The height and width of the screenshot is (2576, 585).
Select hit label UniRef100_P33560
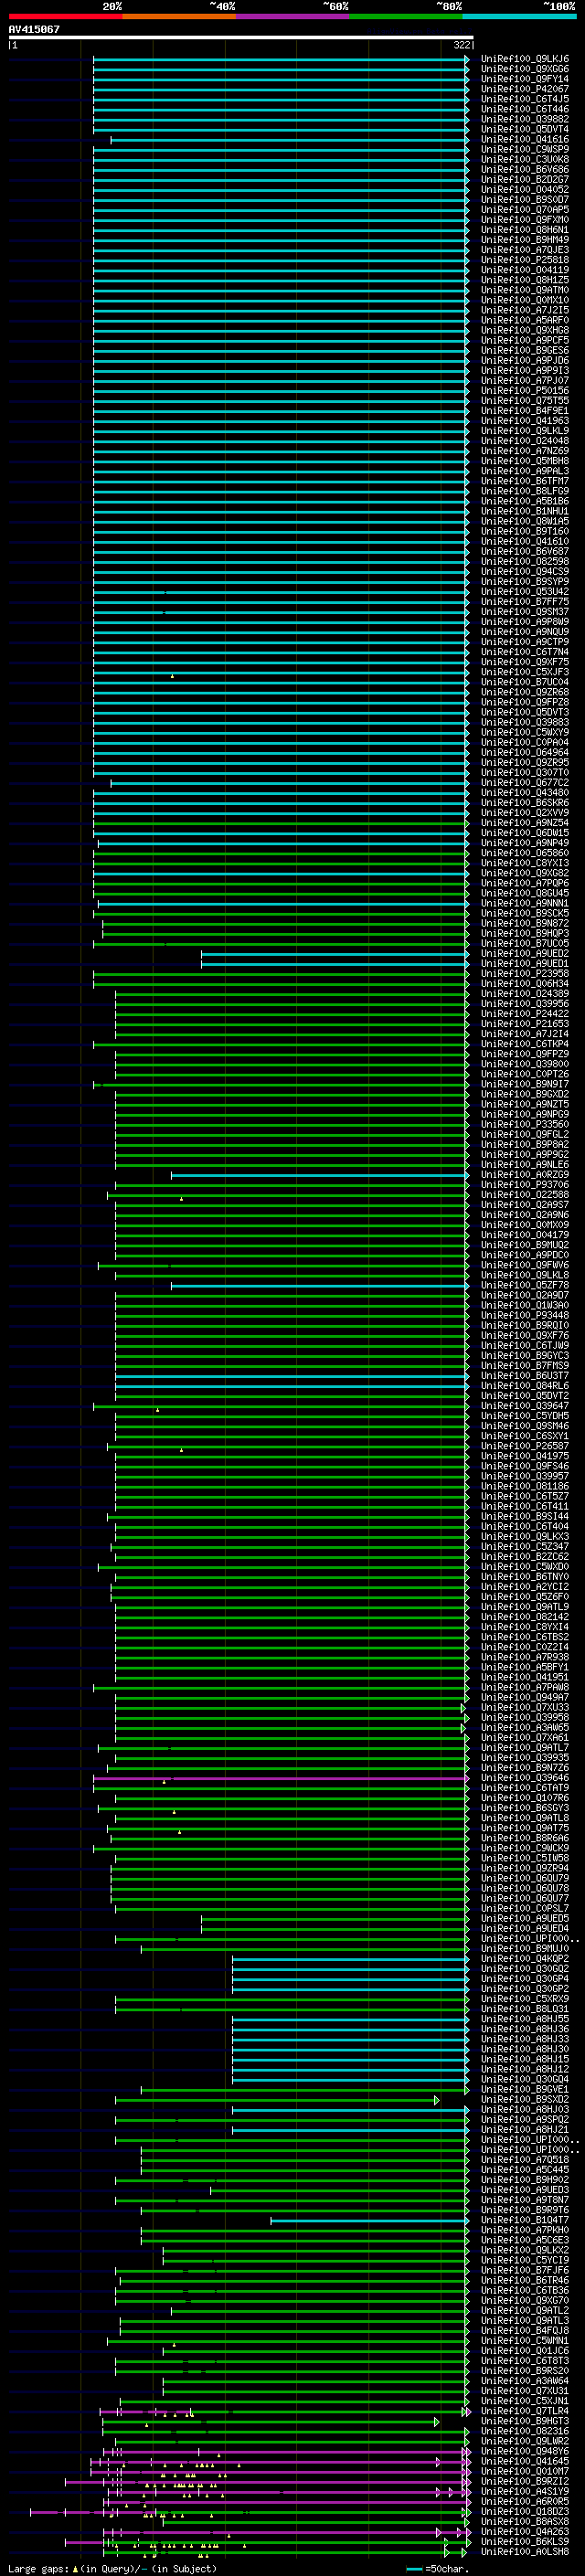click(x=524, y=1124)
